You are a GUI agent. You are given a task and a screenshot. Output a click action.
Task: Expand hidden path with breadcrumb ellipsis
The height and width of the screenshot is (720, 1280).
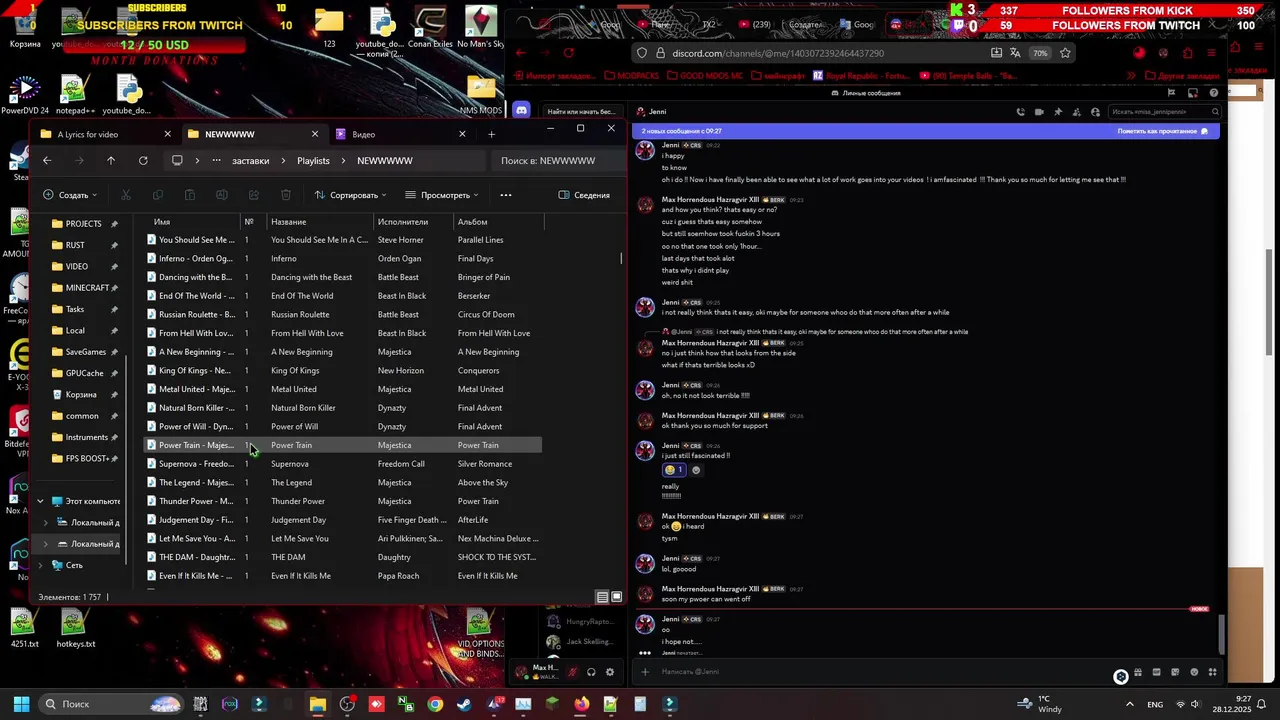pyautogui.click(x=216, y=160)
